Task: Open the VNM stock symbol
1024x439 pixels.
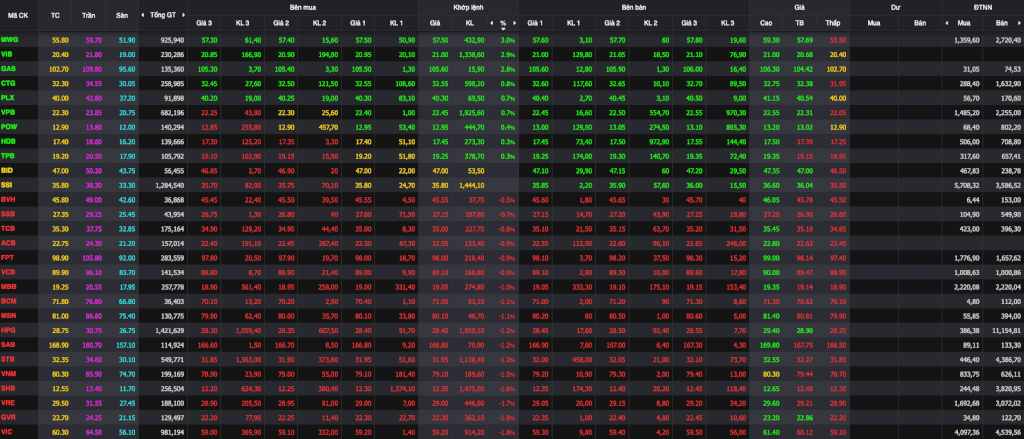Action: coord(8,374)
